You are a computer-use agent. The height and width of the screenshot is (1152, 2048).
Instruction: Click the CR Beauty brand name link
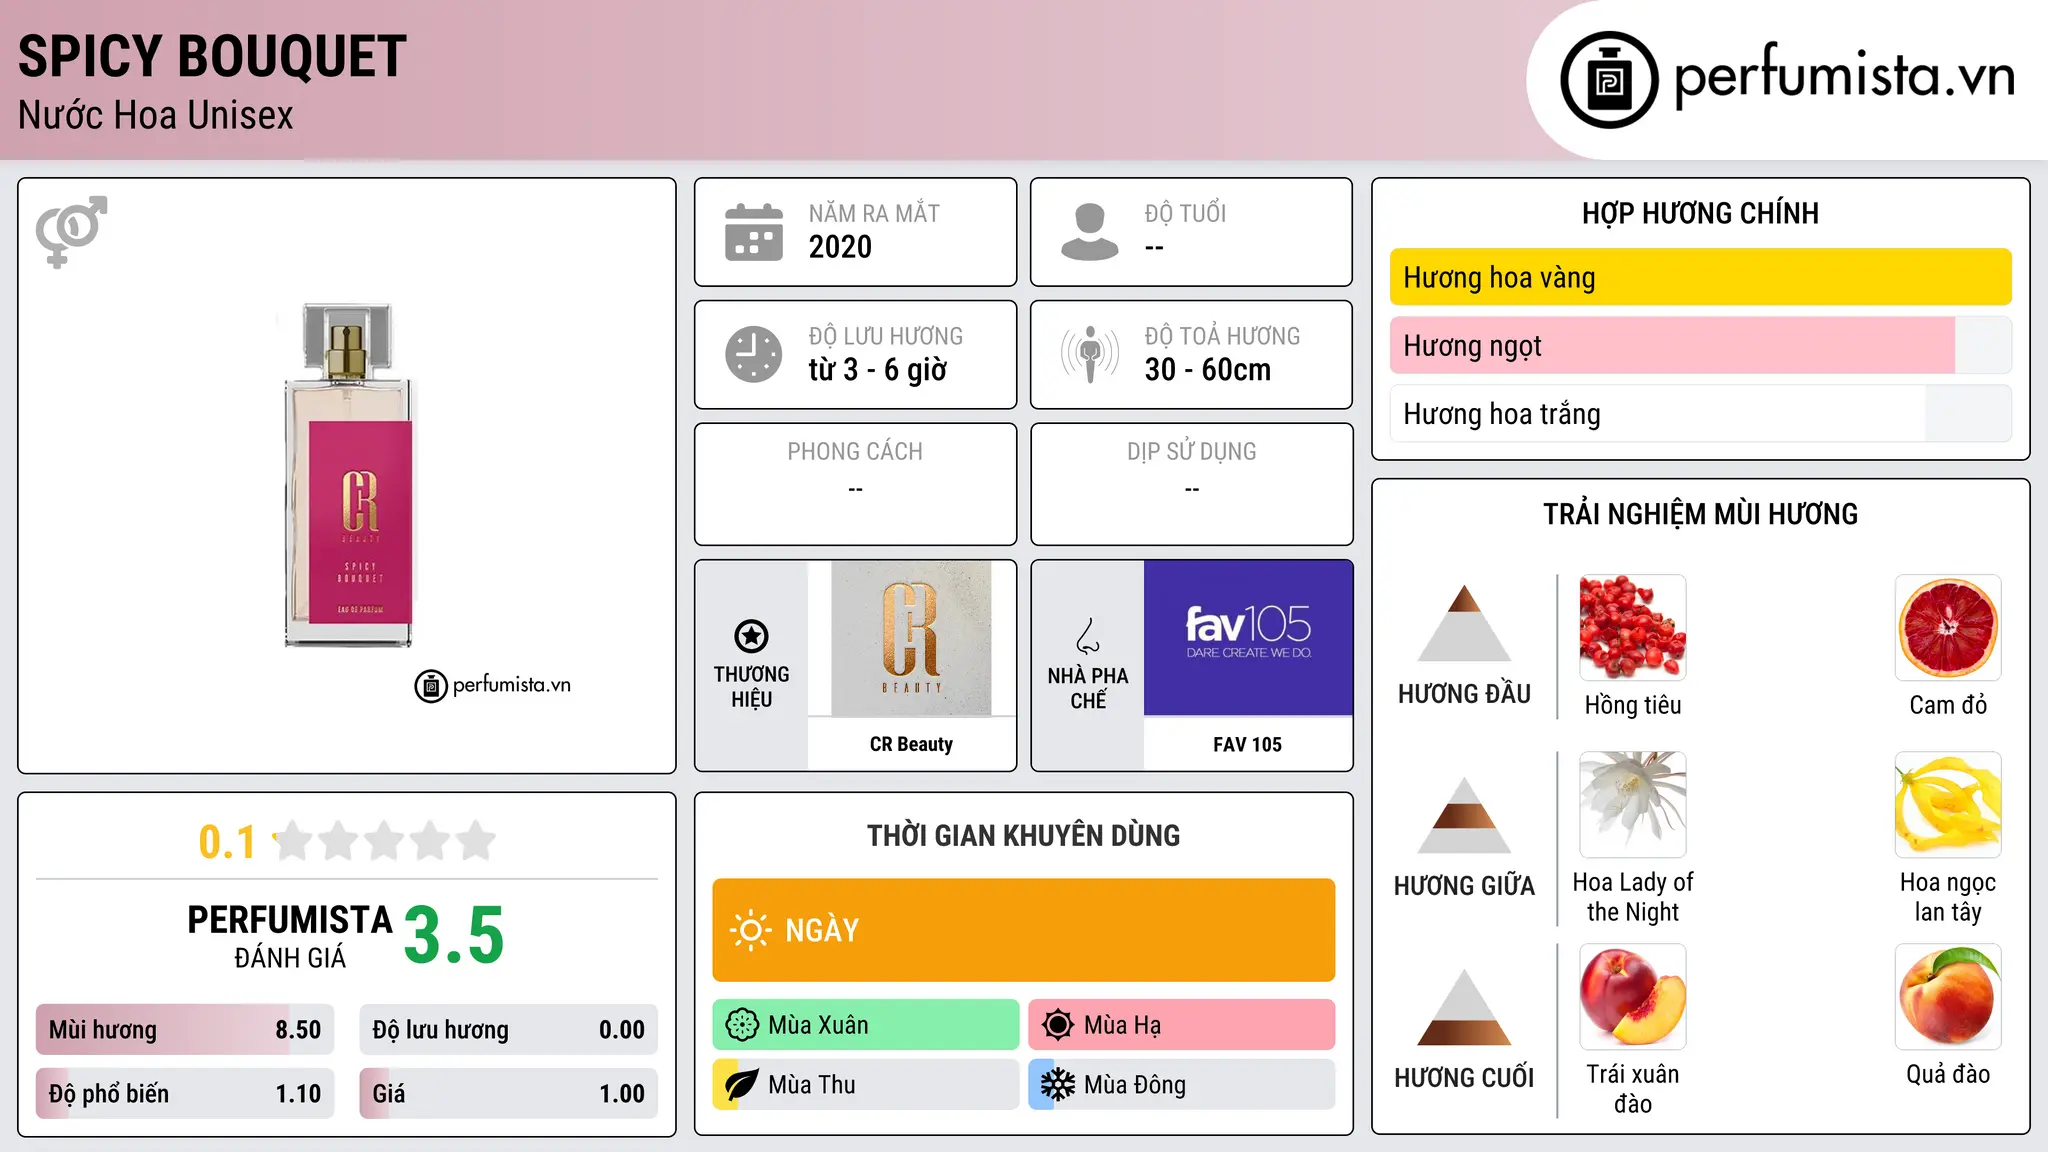(x=911, y=744)
